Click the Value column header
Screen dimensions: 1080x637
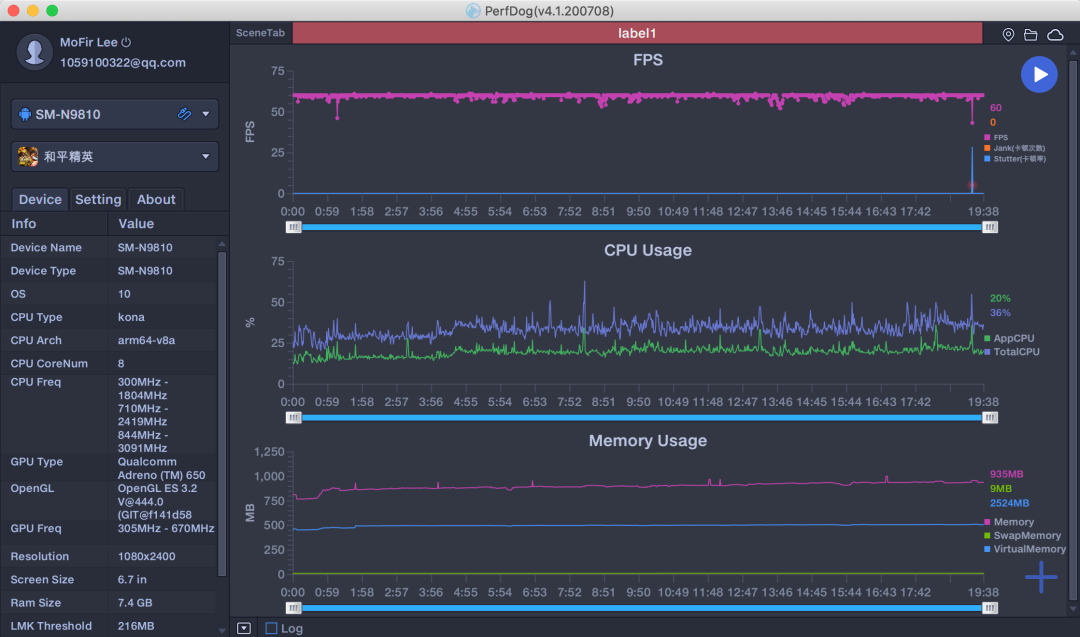click(x=136, y=224)
